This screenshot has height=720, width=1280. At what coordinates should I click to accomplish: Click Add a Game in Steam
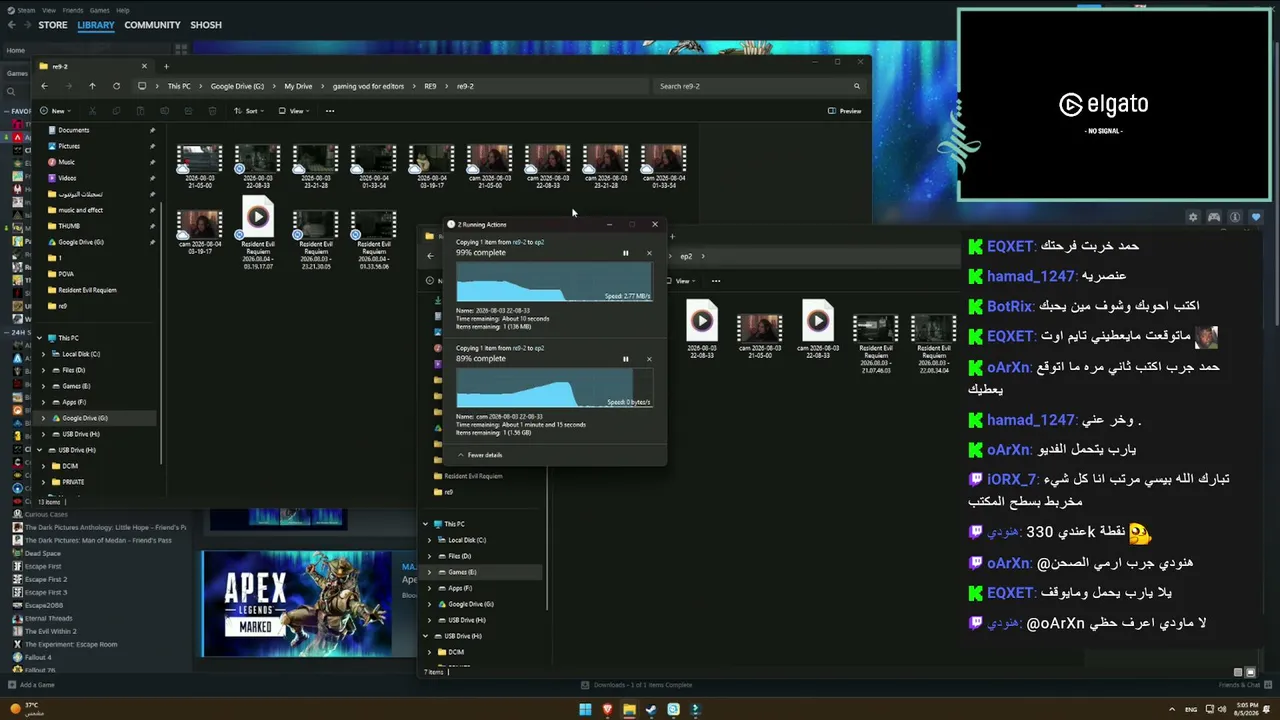(31, 685)
